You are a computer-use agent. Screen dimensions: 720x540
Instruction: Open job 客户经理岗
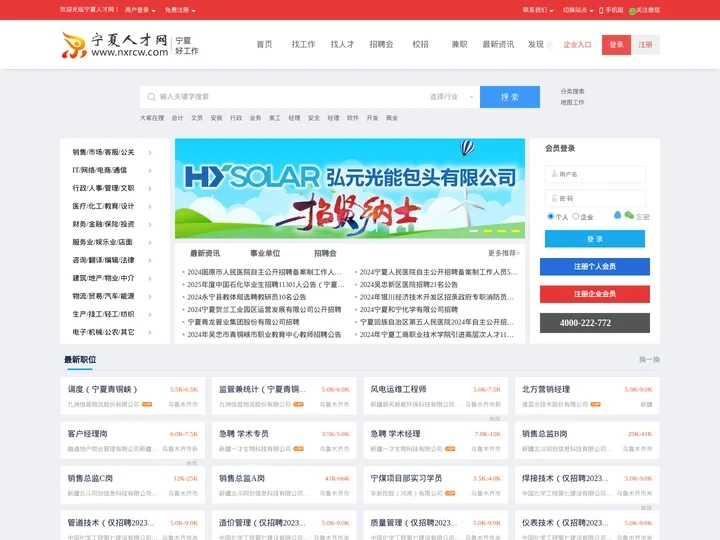point(87,433)
